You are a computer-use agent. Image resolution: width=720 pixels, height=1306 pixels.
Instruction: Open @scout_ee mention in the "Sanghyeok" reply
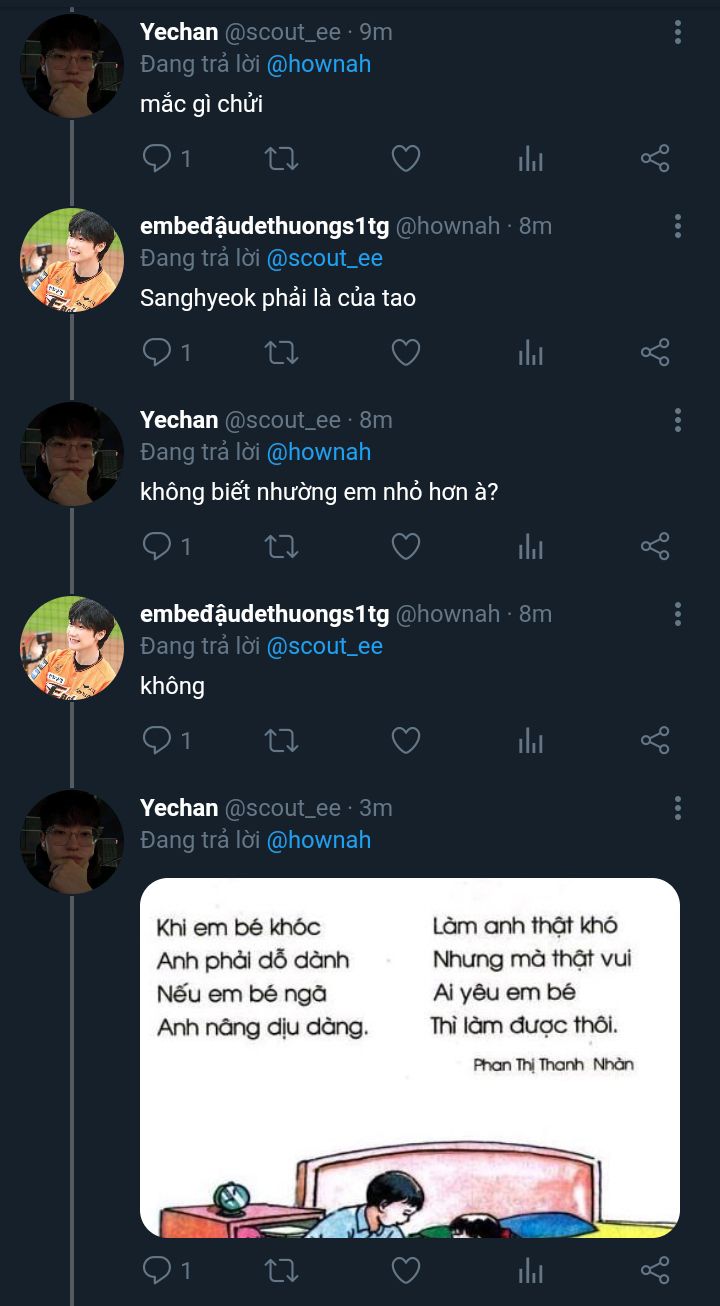[x=325, y=258]
